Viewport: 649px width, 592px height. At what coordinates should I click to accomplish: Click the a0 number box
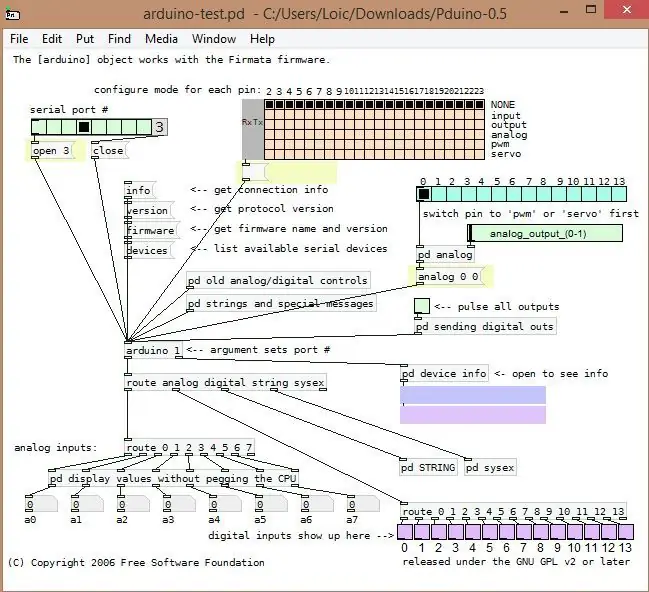pos(41,504)
